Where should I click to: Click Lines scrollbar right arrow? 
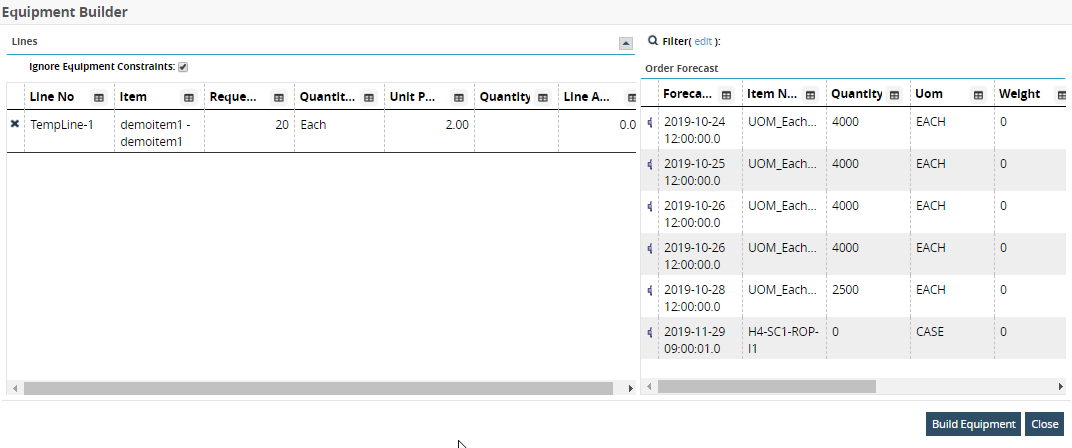630,388
